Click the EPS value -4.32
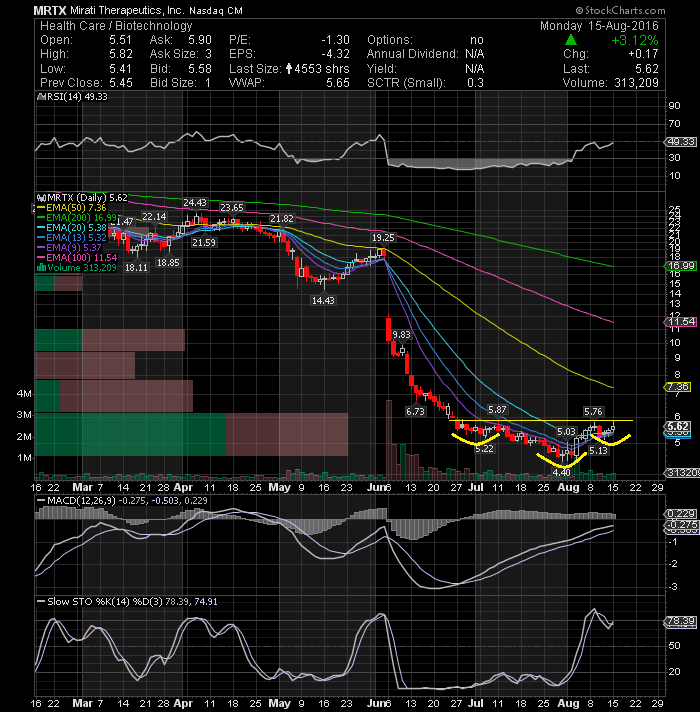700x712 pixels. [335, 54]
